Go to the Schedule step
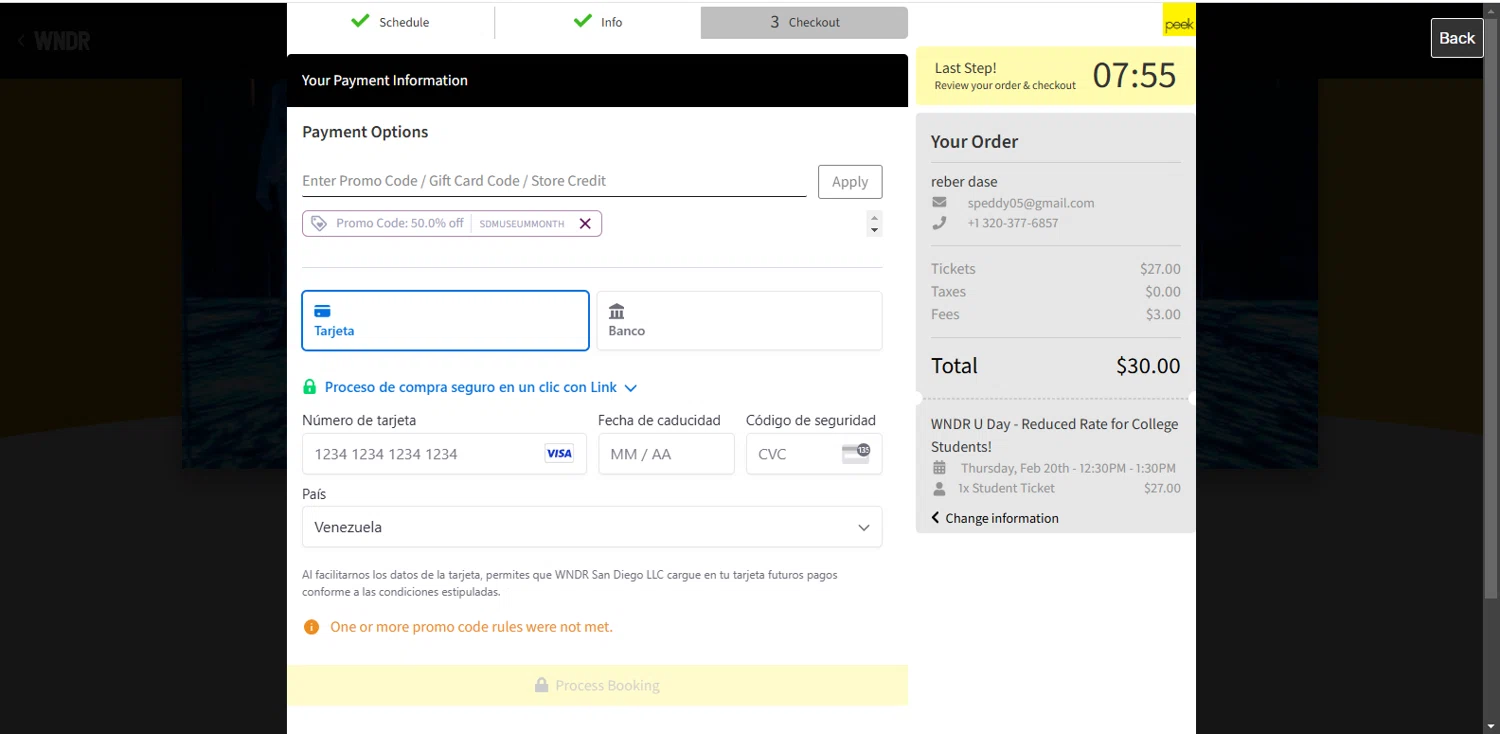This screenshot has height=734, width=1500. tap(390, 22)
